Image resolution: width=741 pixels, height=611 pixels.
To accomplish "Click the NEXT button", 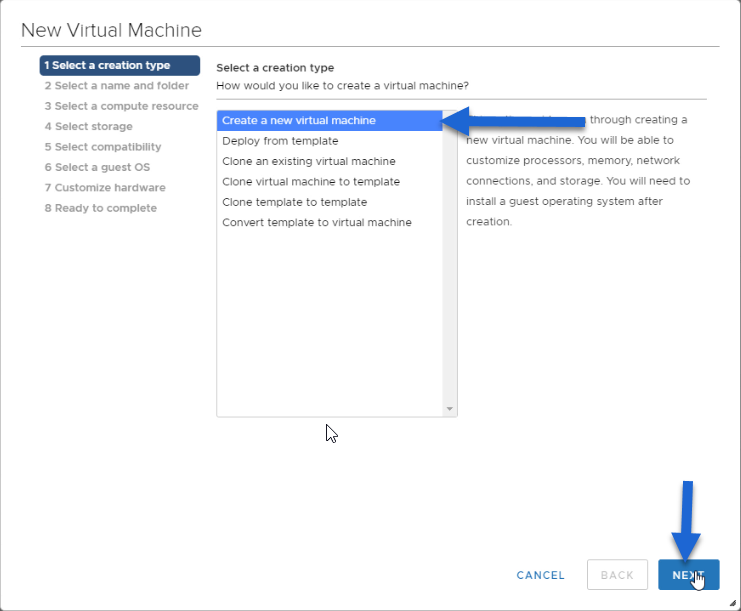I will coord(689,575).
